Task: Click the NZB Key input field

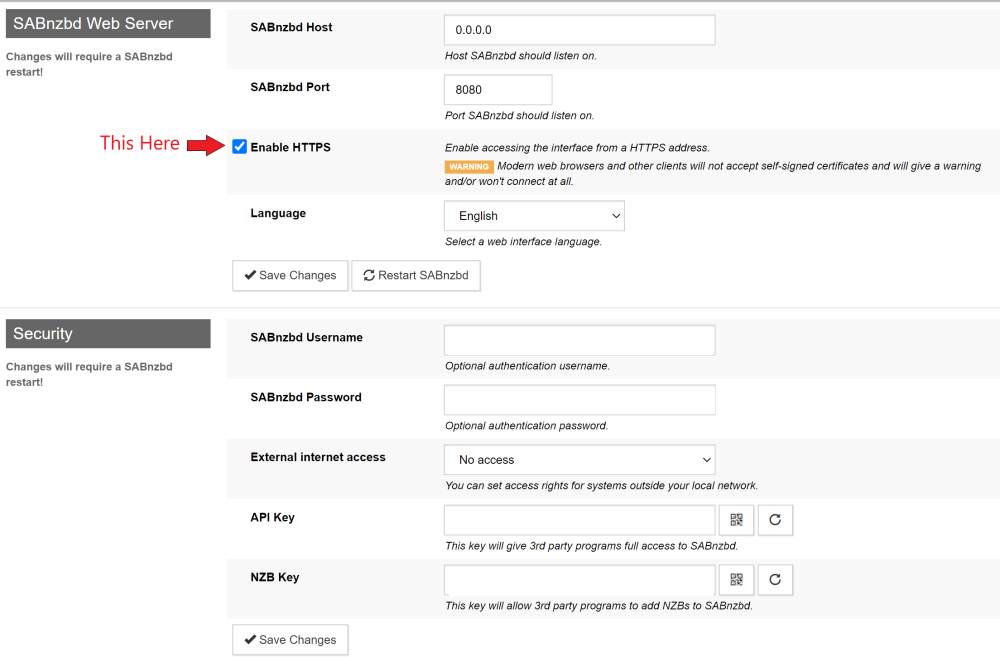Action: click(x=580, y=580)
